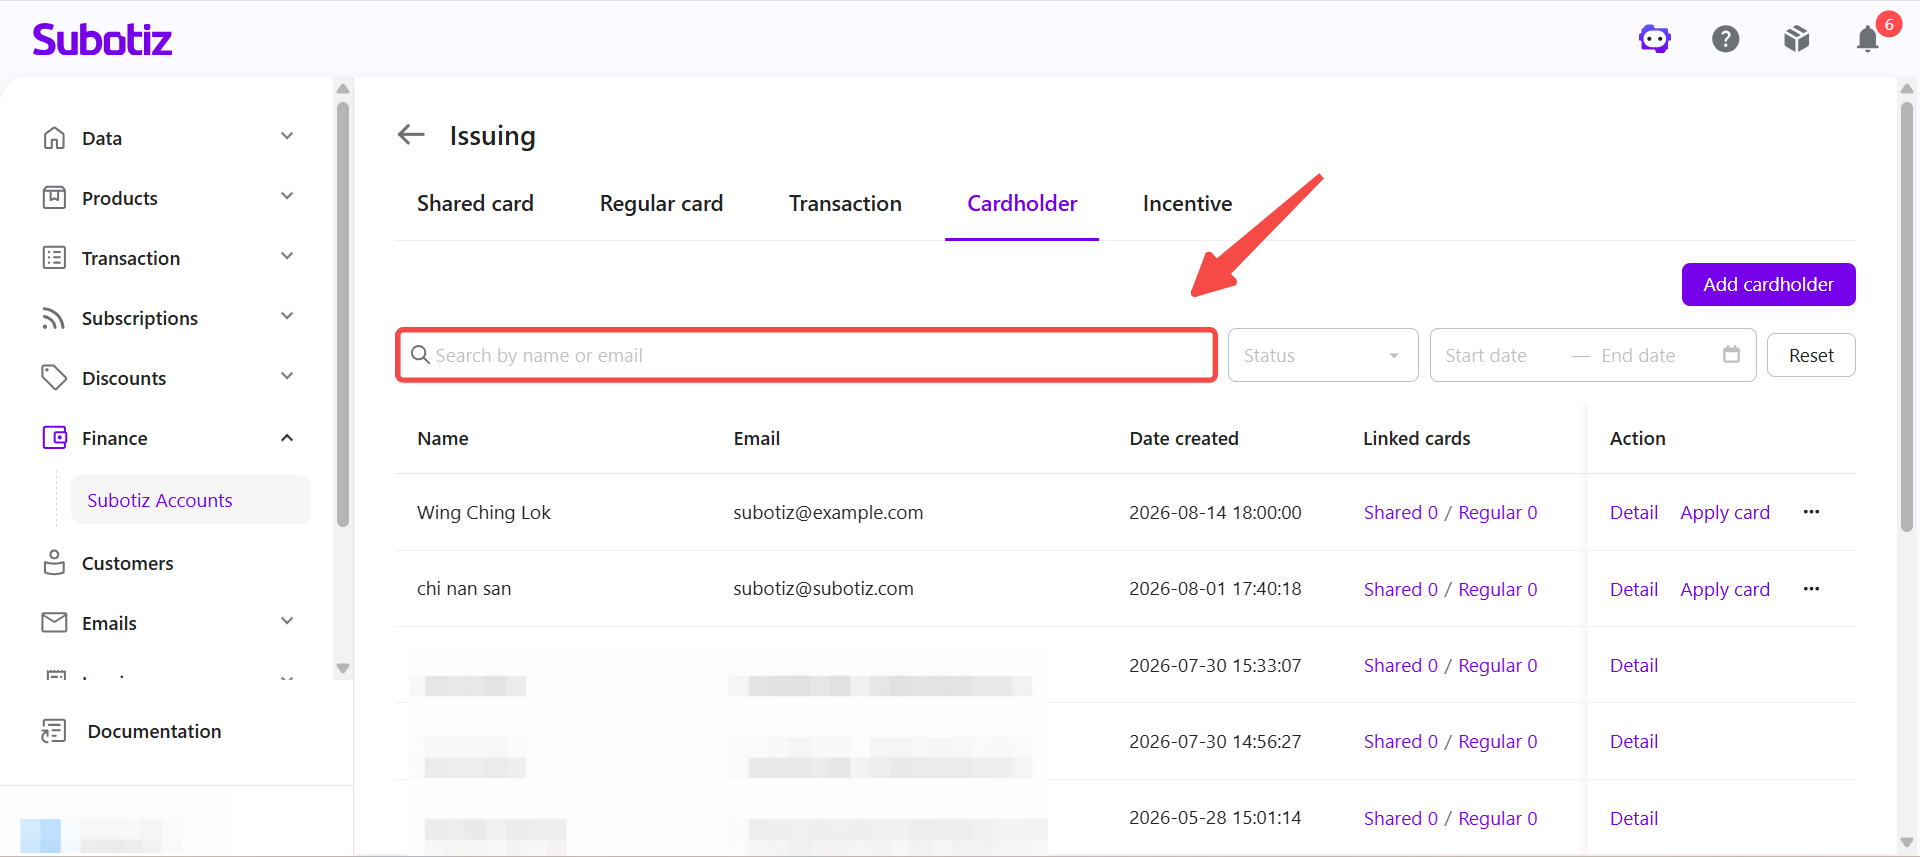
Task: Open Detail for Wing Ching Lok
Action: tap(1634, 513)
